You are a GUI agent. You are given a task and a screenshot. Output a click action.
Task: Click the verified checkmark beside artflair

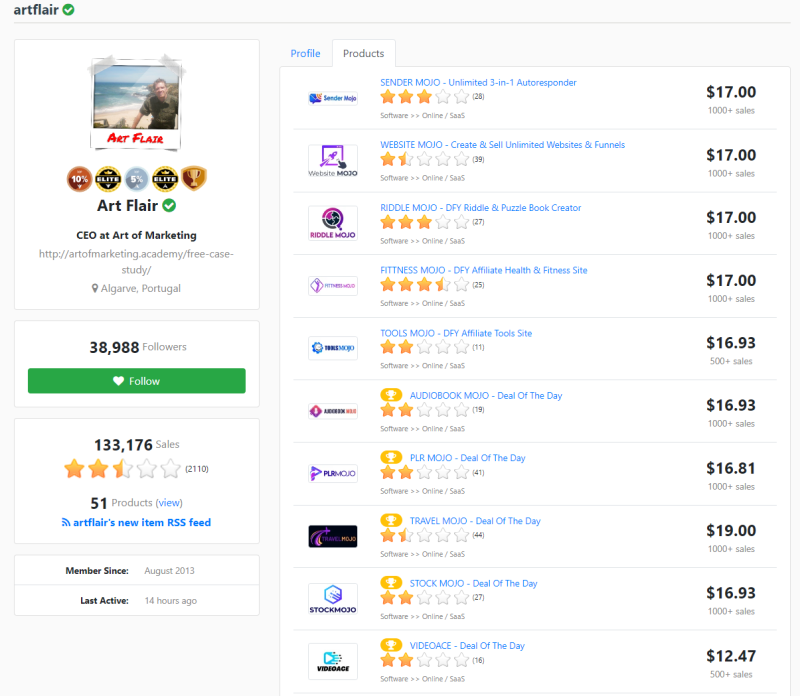click(67, 10)
